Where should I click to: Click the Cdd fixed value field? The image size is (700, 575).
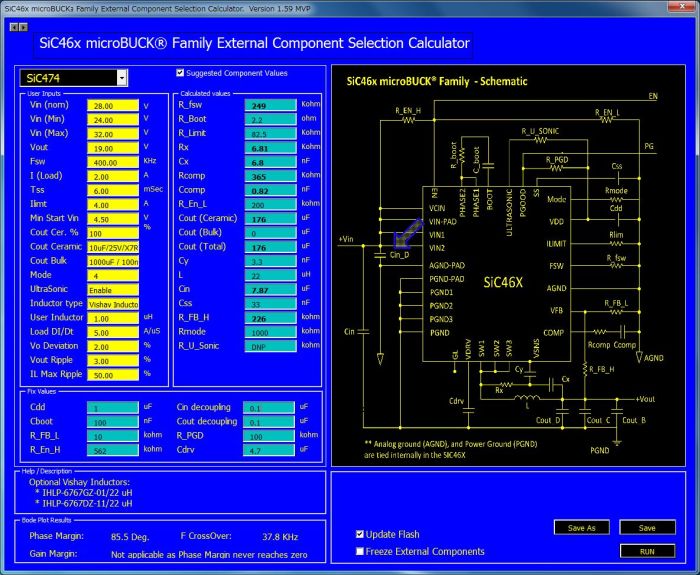point(112,408)
